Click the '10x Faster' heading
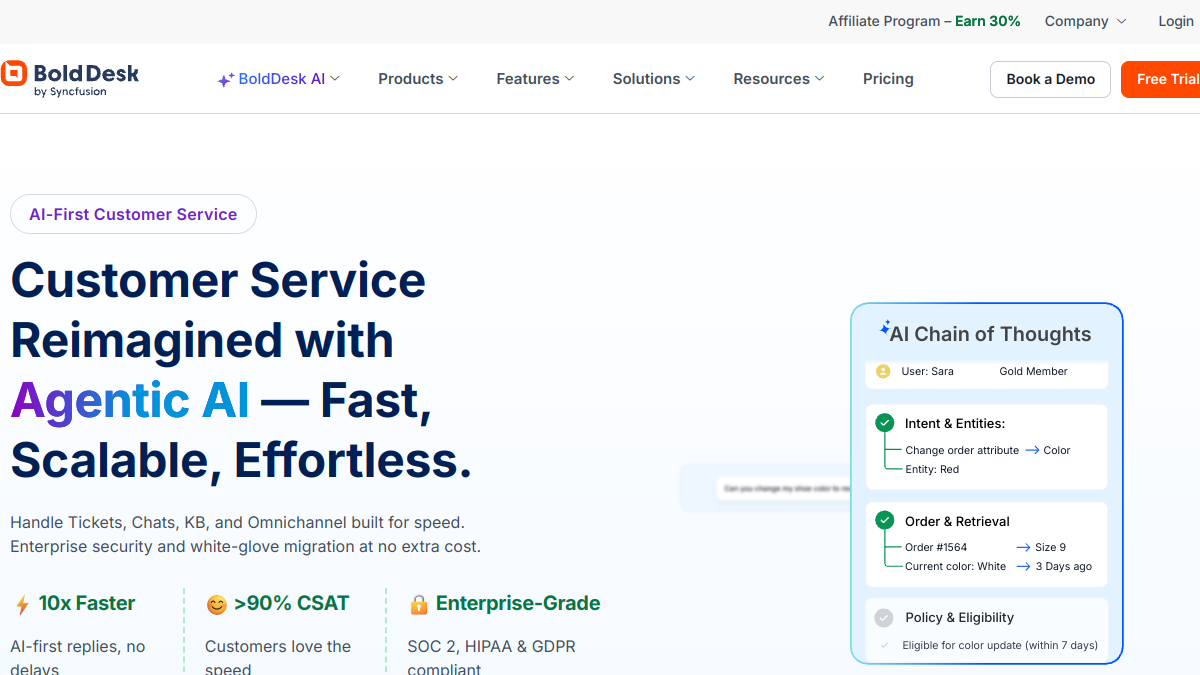The width and height of the screenshot is (1200, 675). [x=87, y=603]
